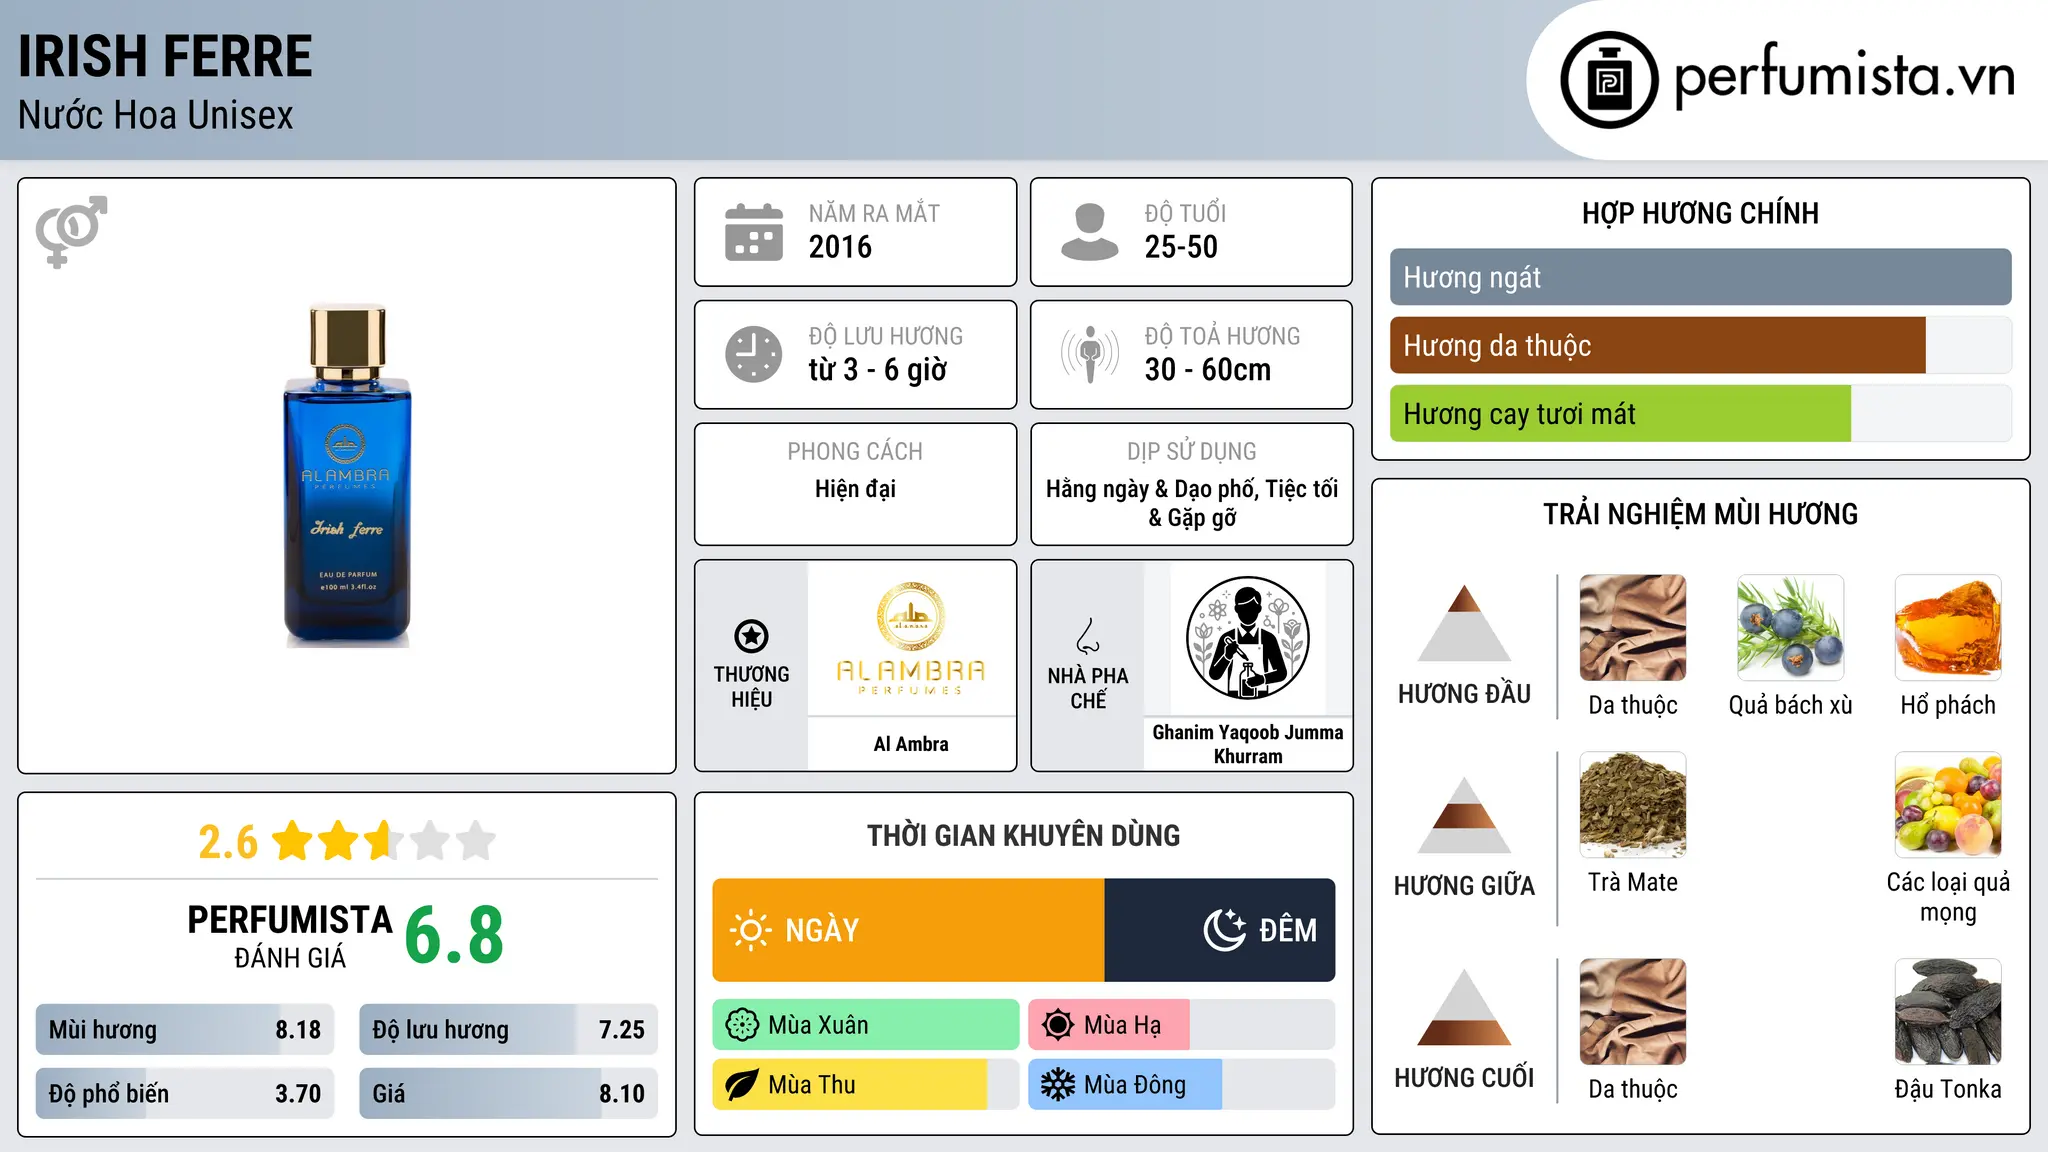
Task: Click the moon icon next to Đêm
Action: 1224,930
